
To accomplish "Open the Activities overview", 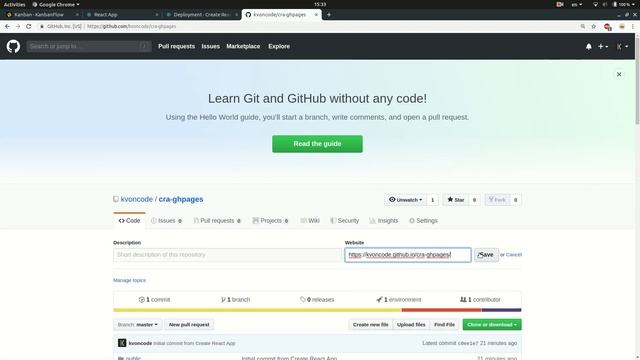I will click(x=14, y=4).
